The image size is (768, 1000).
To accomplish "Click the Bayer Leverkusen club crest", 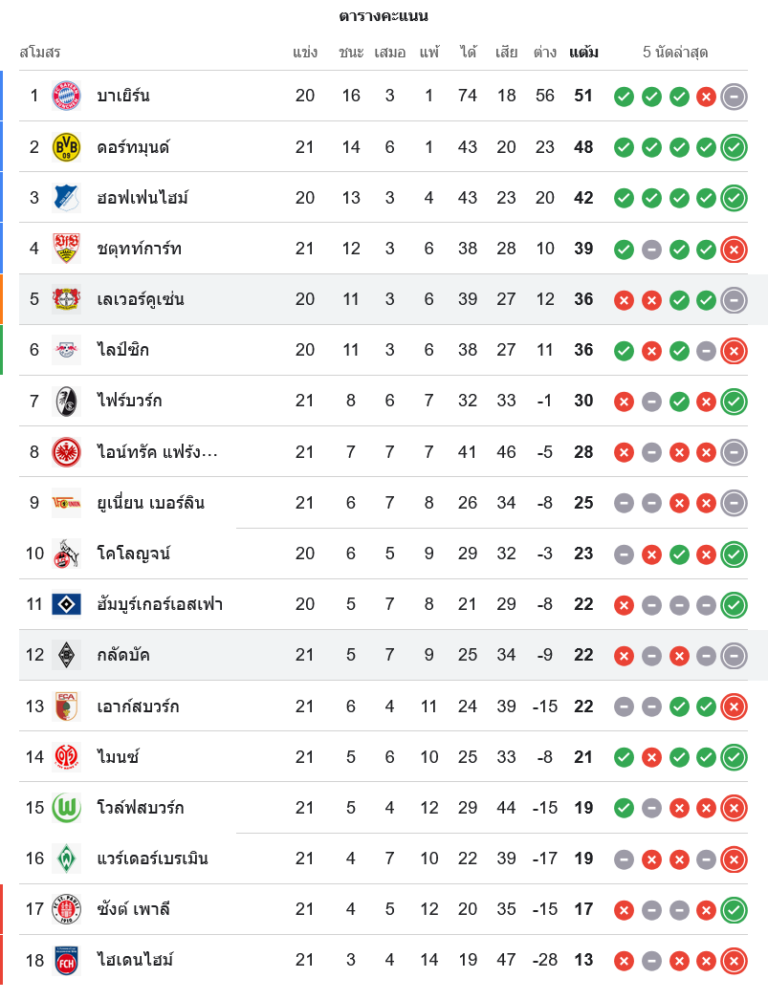I will tap(66, 299).
